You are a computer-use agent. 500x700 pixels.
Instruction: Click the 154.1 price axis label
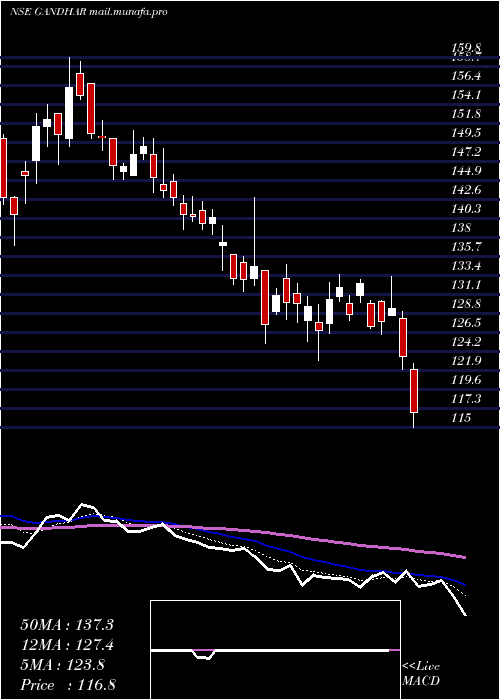point(466,95)
